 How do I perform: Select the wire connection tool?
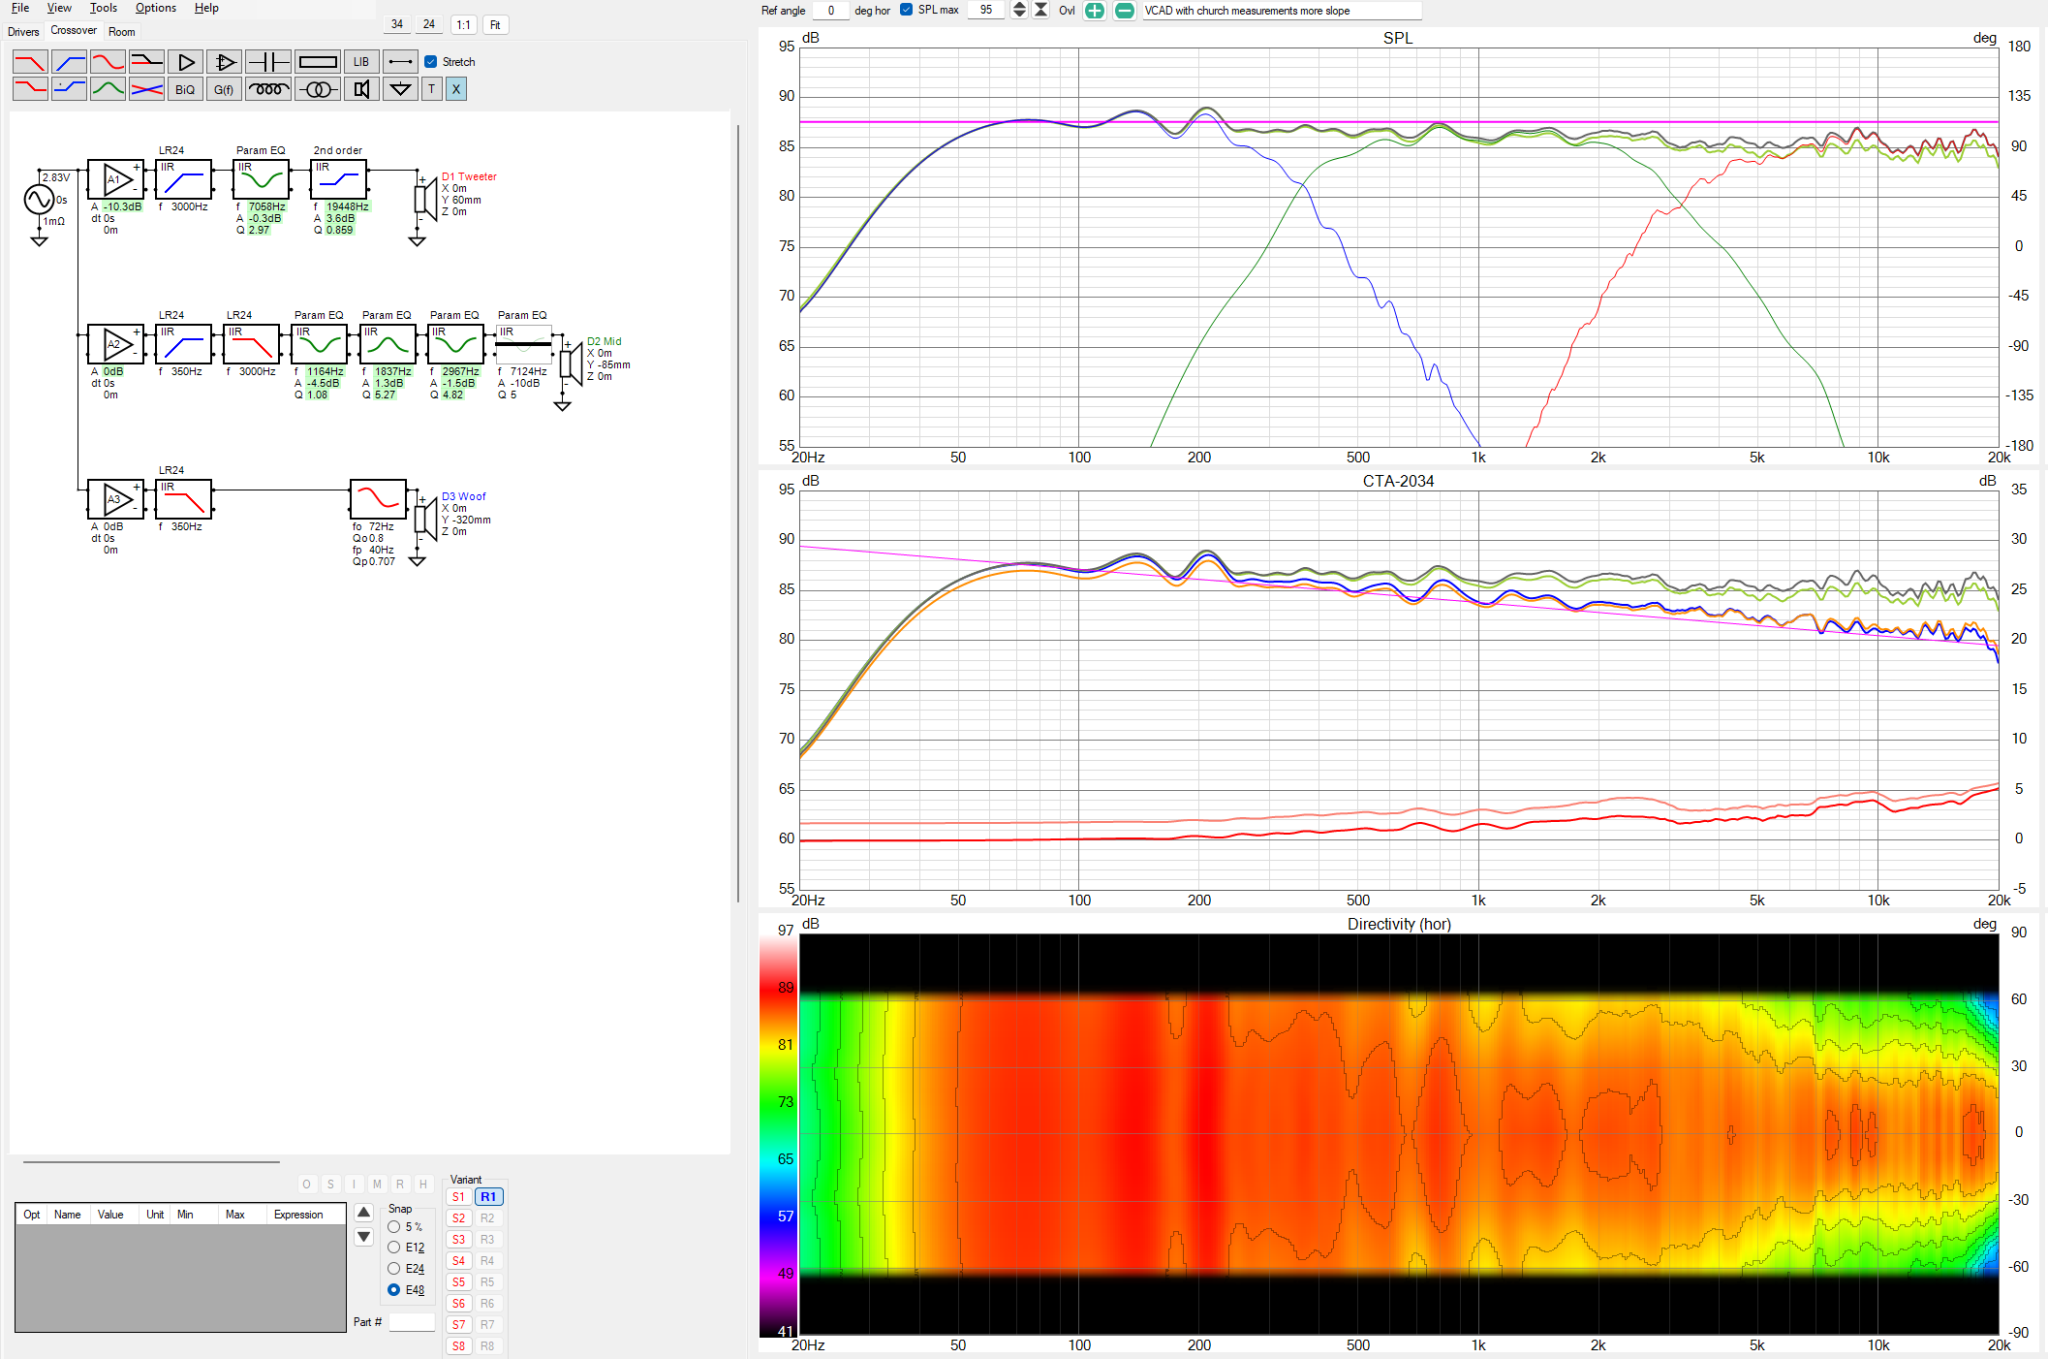coord(400,62)
